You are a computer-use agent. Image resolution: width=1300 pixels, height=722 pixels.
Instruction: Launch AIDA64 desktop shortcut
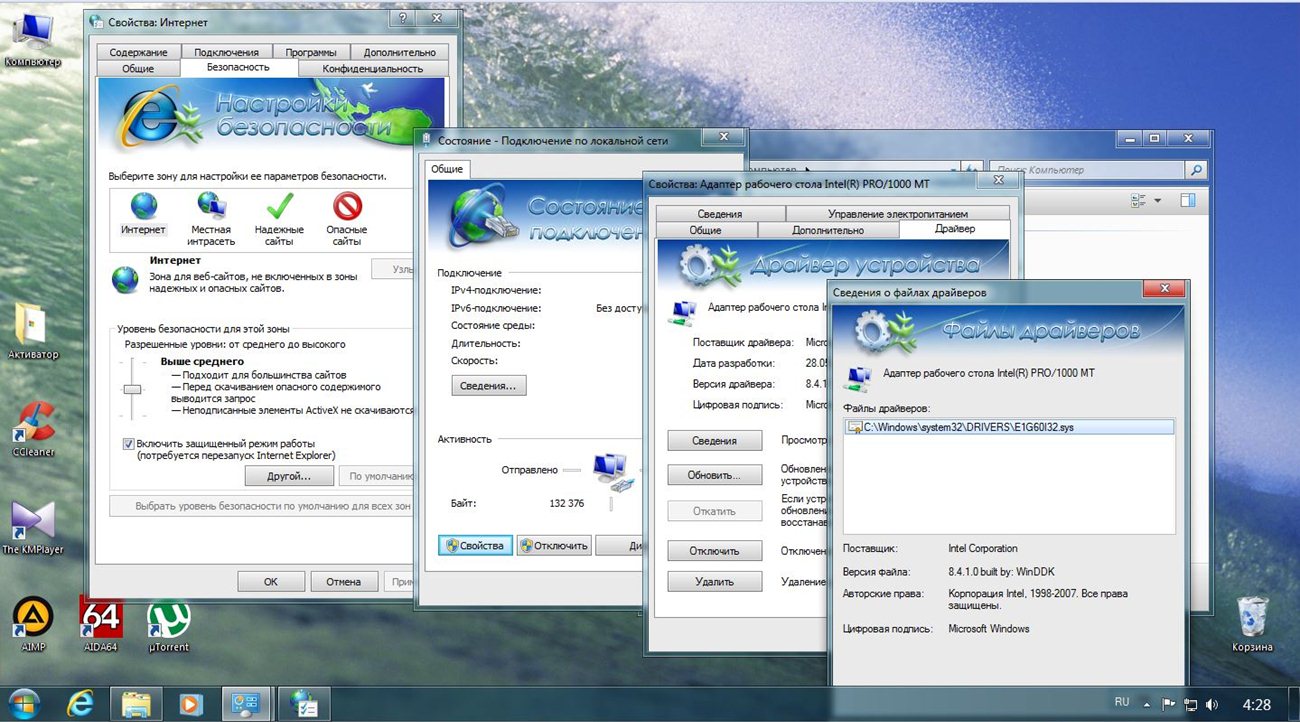(100, 624)
